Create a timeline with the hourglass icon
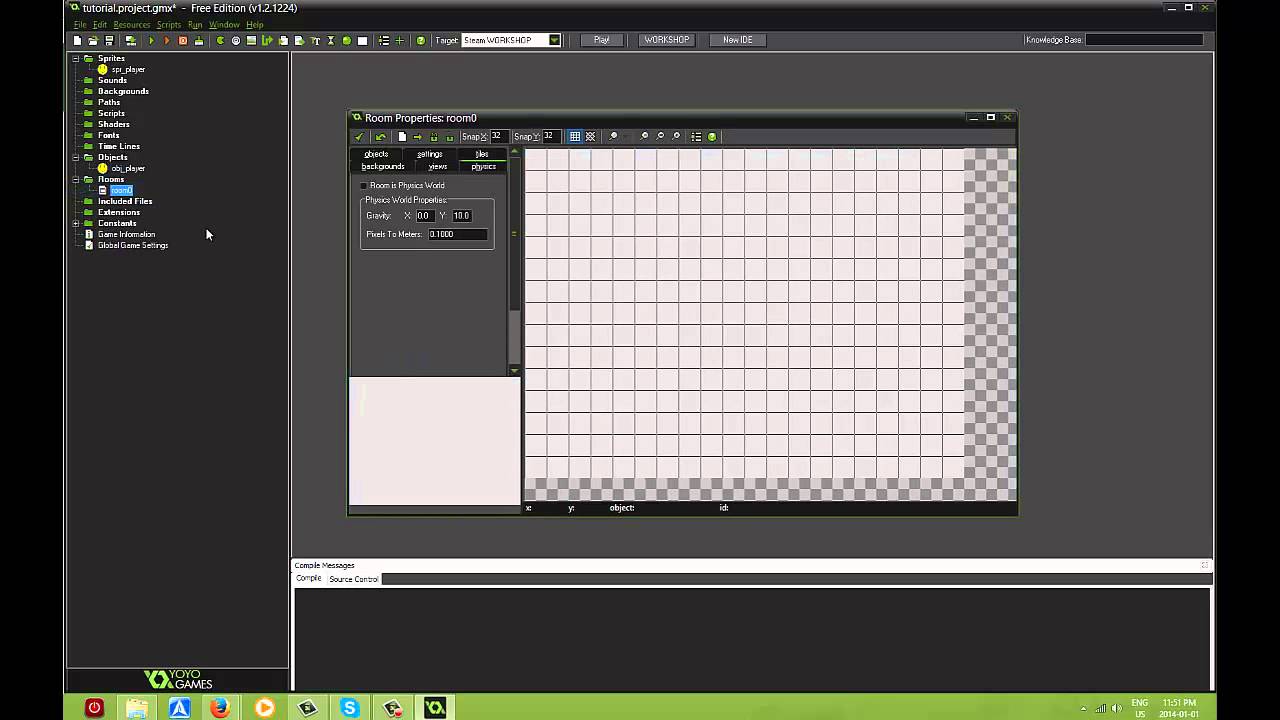Screen dimensions: 1280x720 pyautogui.click(x=331, y=40)
